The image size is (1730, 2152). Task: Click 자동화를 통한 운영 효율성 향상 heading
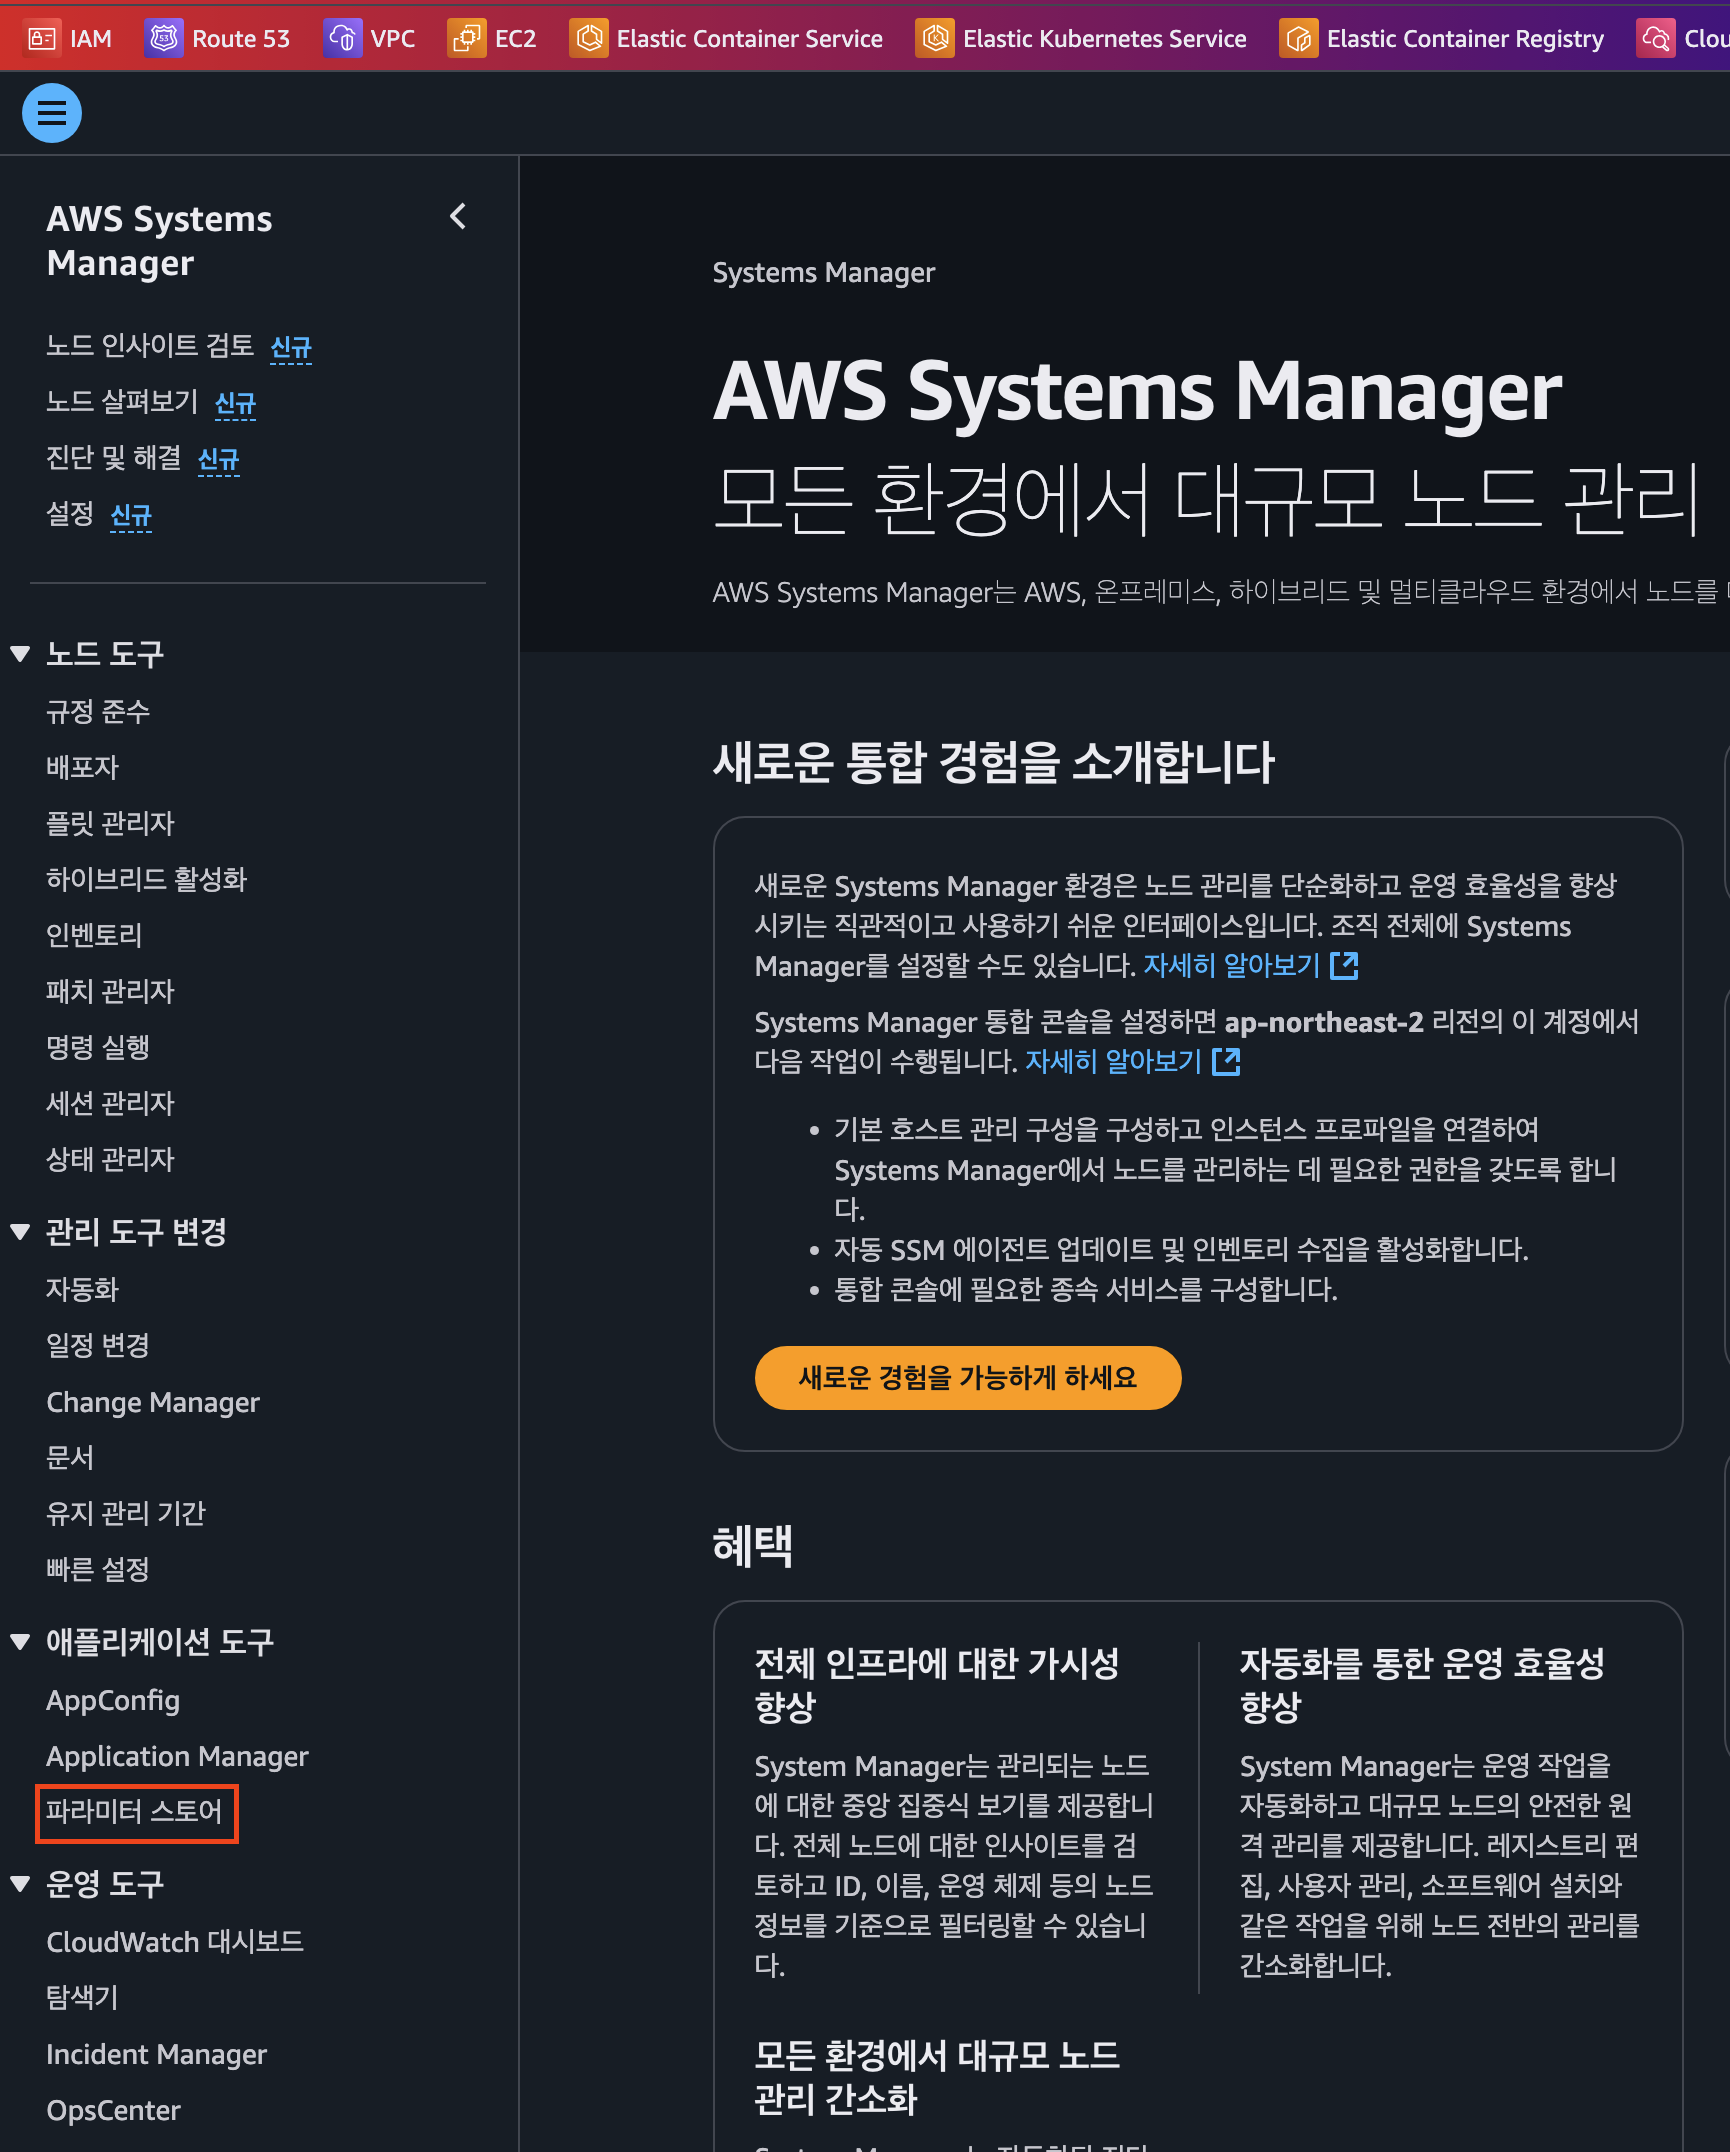coord(1423,1685)
